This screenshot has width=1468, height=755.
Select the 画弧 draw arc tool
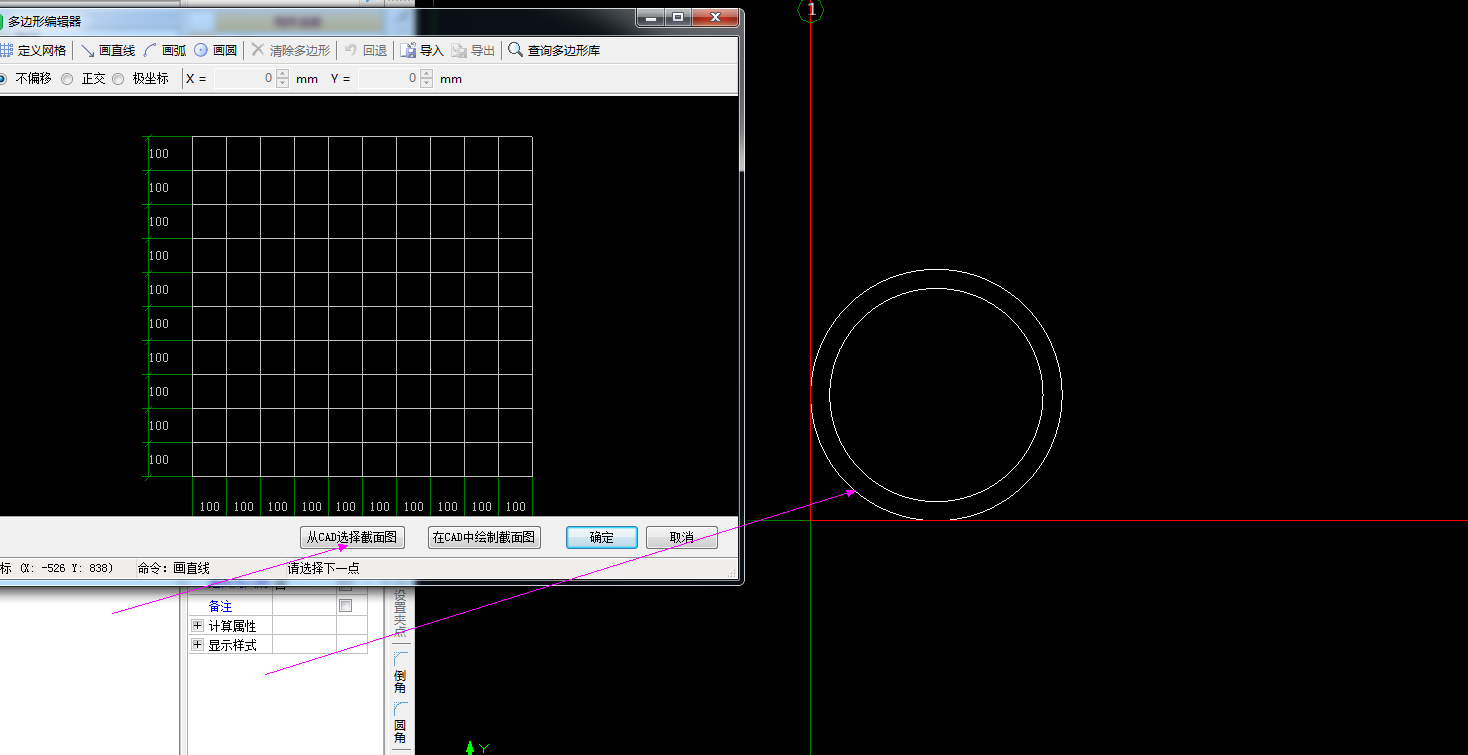(x=165, y=50)
